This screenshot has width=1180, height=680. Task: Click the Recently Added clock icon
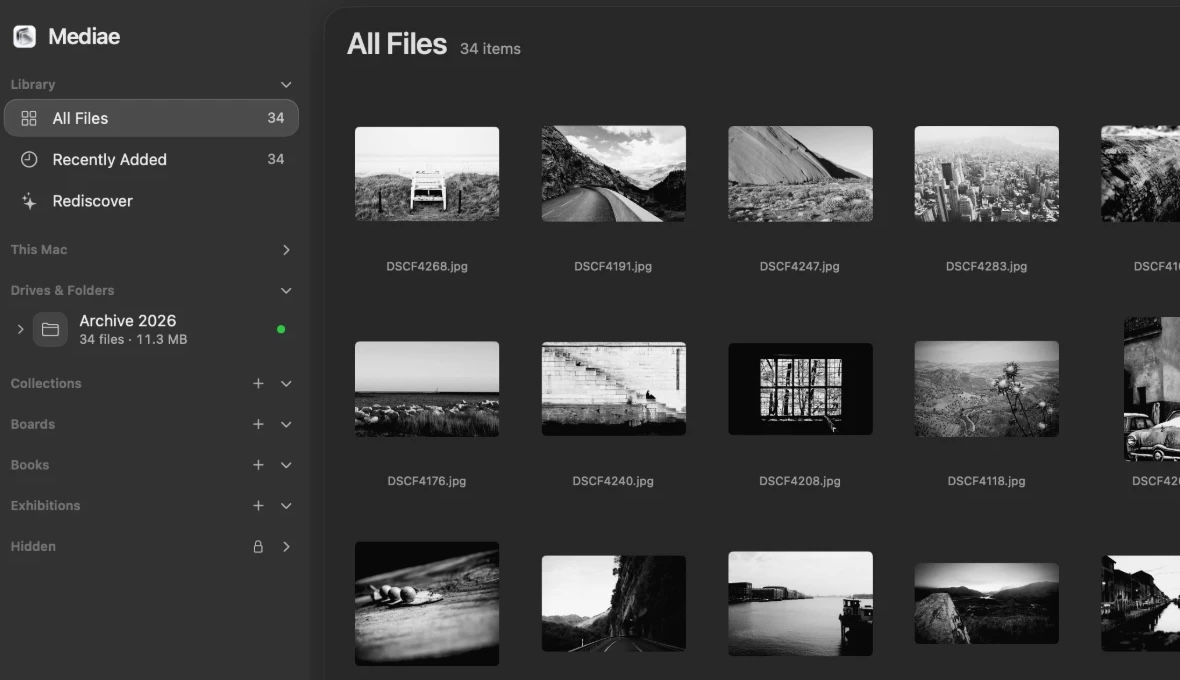(x=29, y=159)
